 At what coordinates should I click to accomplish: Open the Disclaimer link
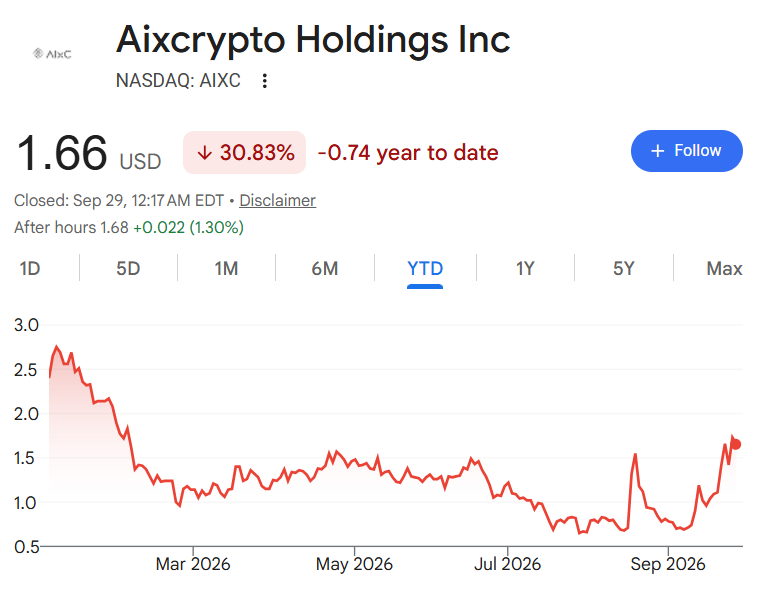click(x=277, y=200)
